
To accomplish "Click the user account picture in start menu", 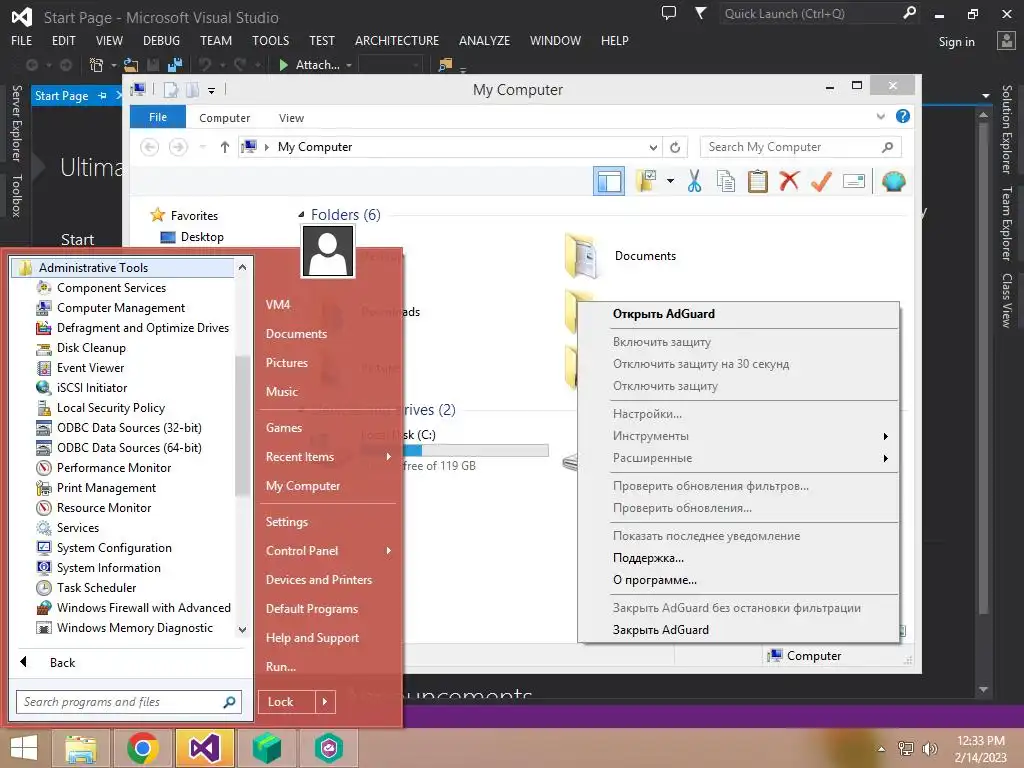I will click(328, 251).
